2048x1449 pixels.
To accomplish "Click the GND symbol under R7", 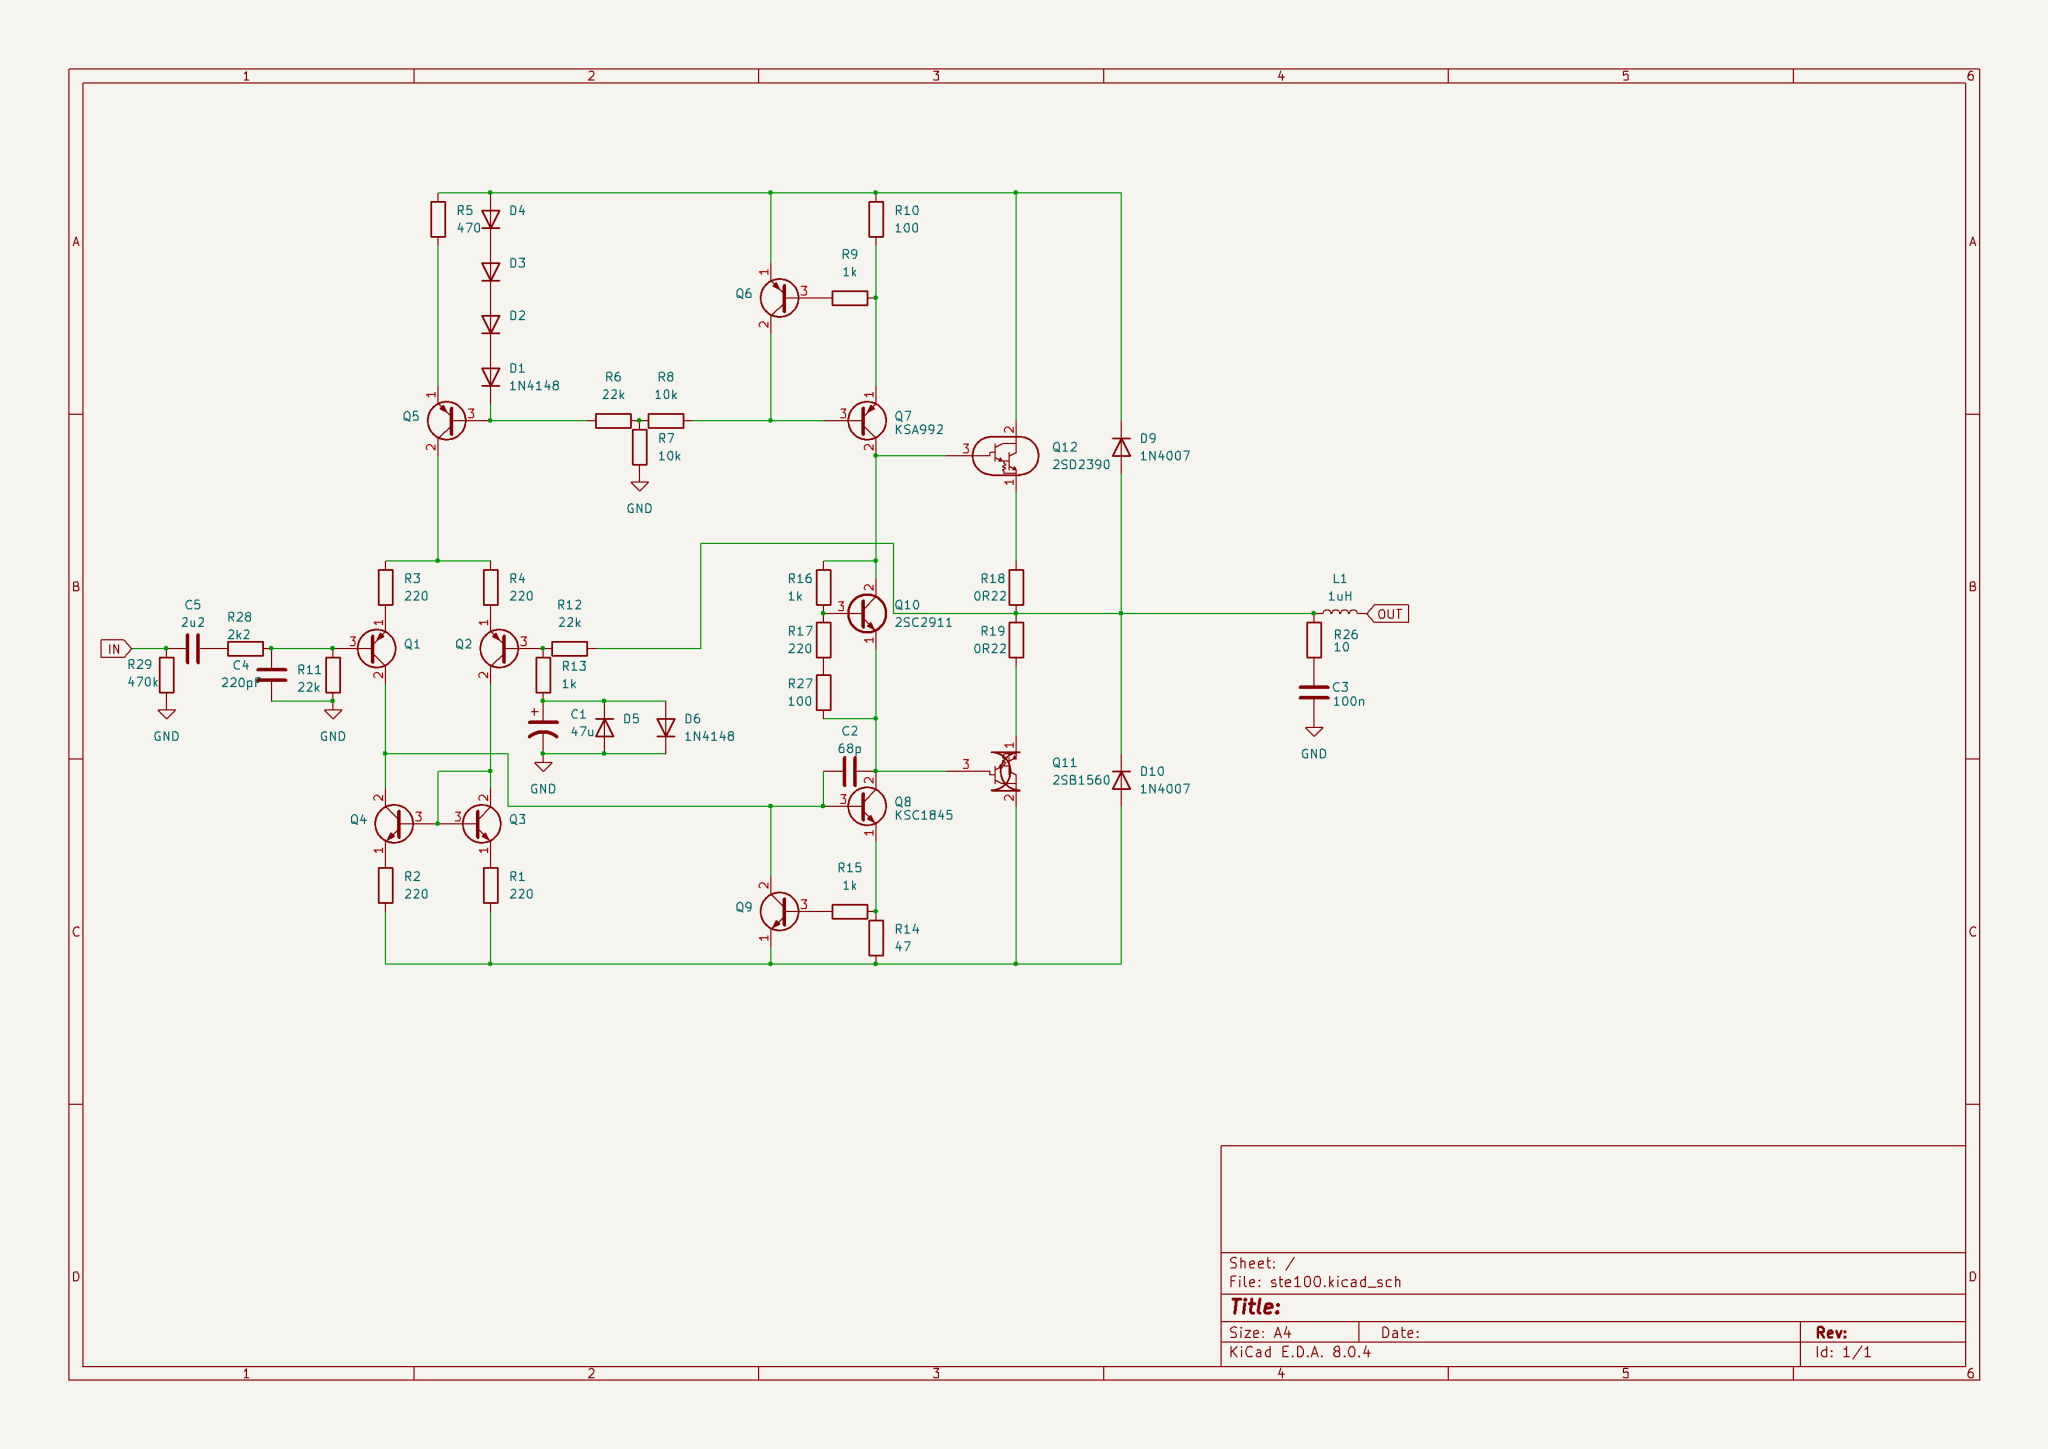I will point(640,486).
